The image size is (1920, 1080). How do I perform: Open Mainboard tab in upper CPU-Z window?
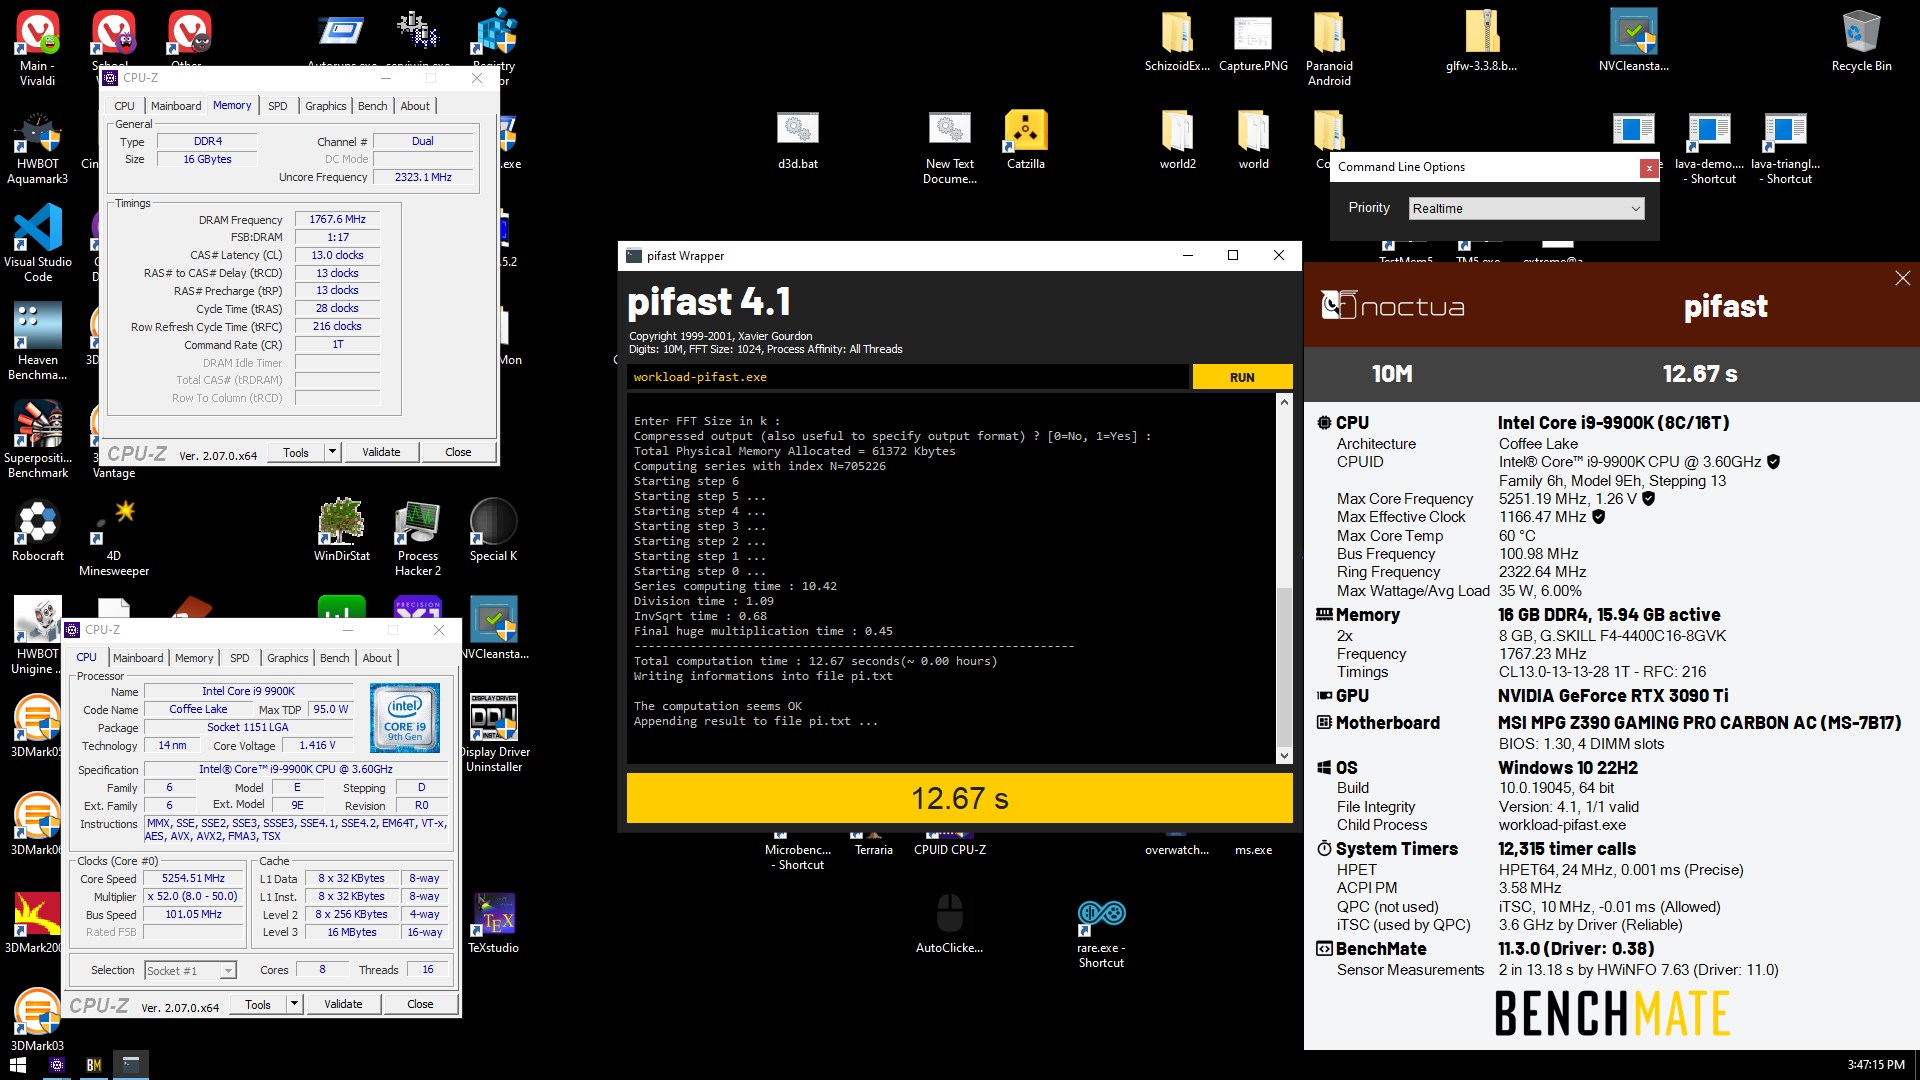[176, 106]
